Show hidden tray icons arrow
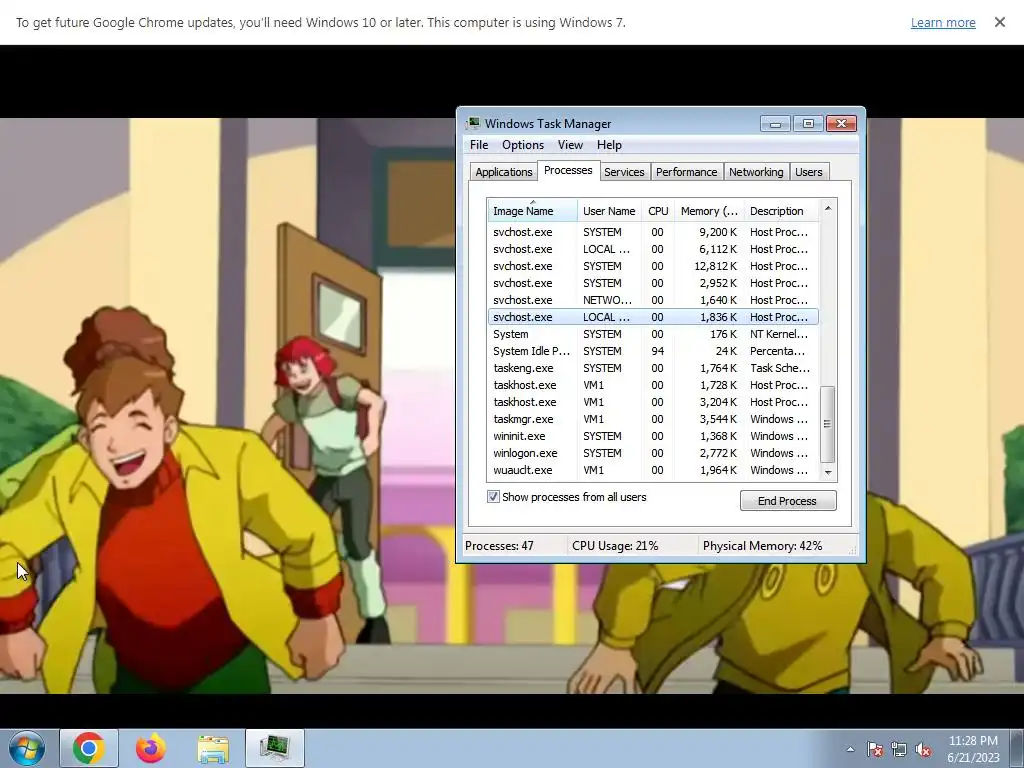The width and height of the screenshot is (1024, 768). point(850,749)
